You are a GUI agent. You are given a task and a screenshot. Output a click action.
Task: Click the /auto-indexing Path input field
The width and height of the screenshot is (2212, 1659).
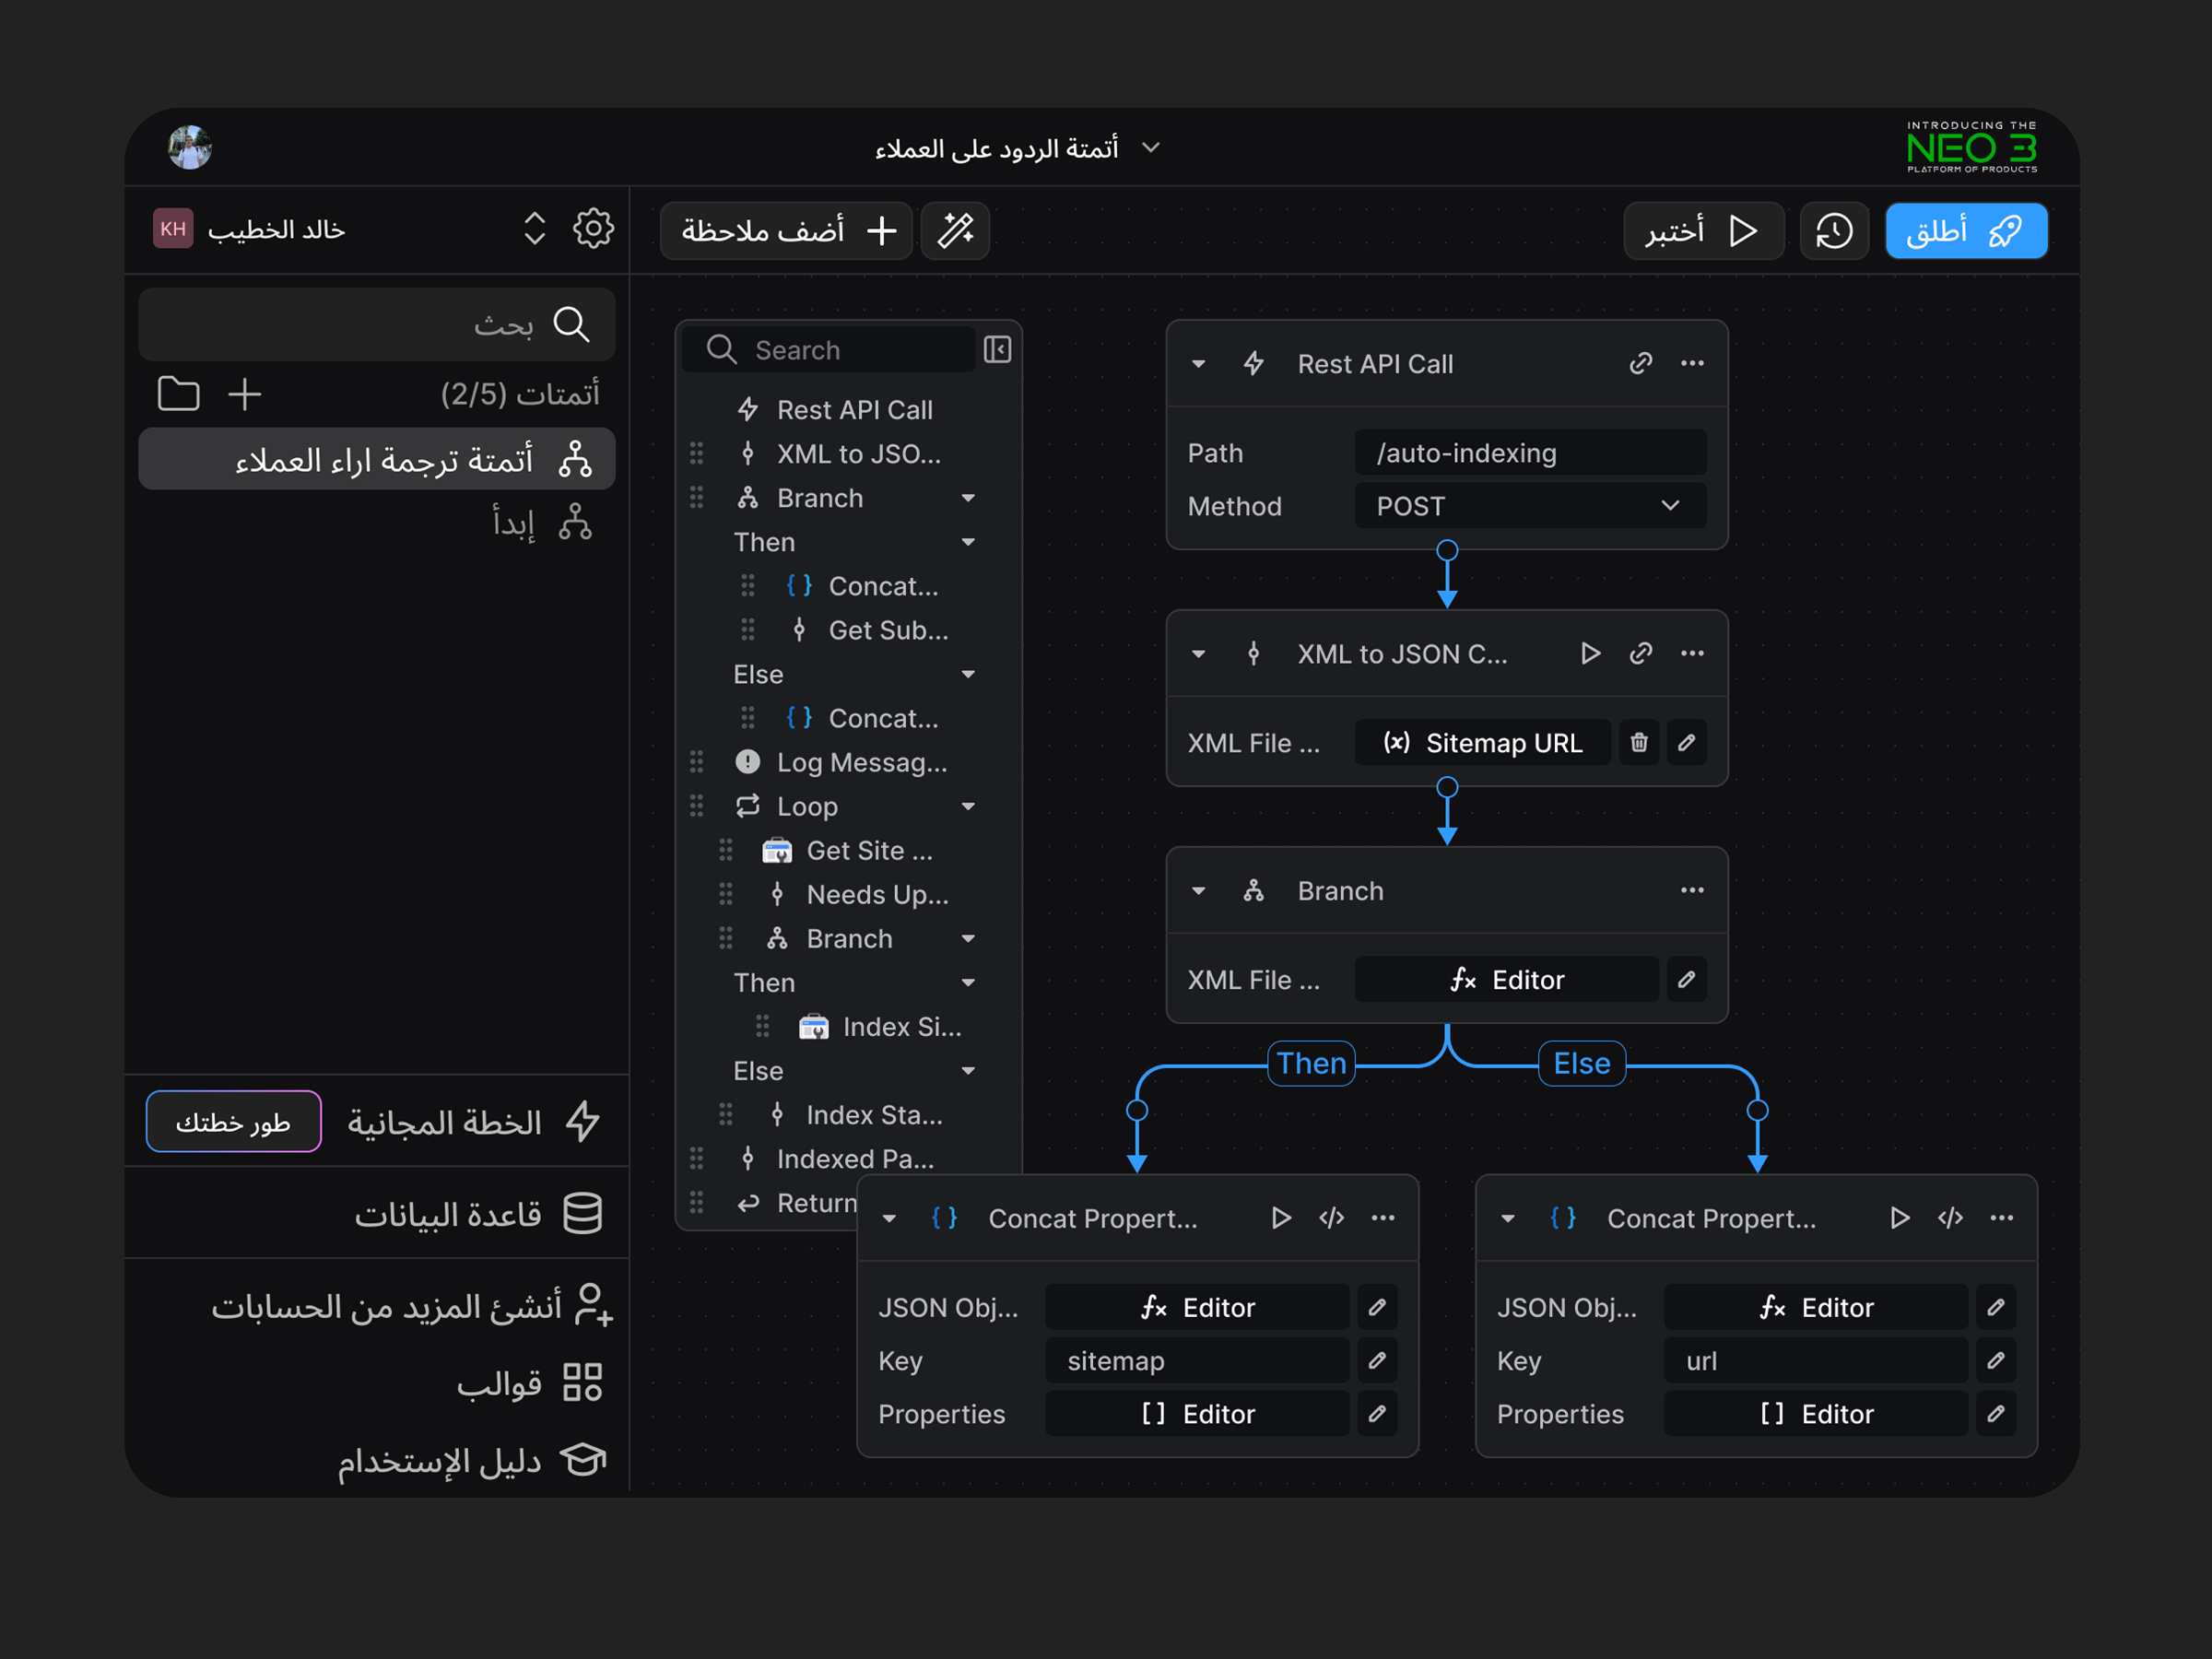[x=1529, y=453]
